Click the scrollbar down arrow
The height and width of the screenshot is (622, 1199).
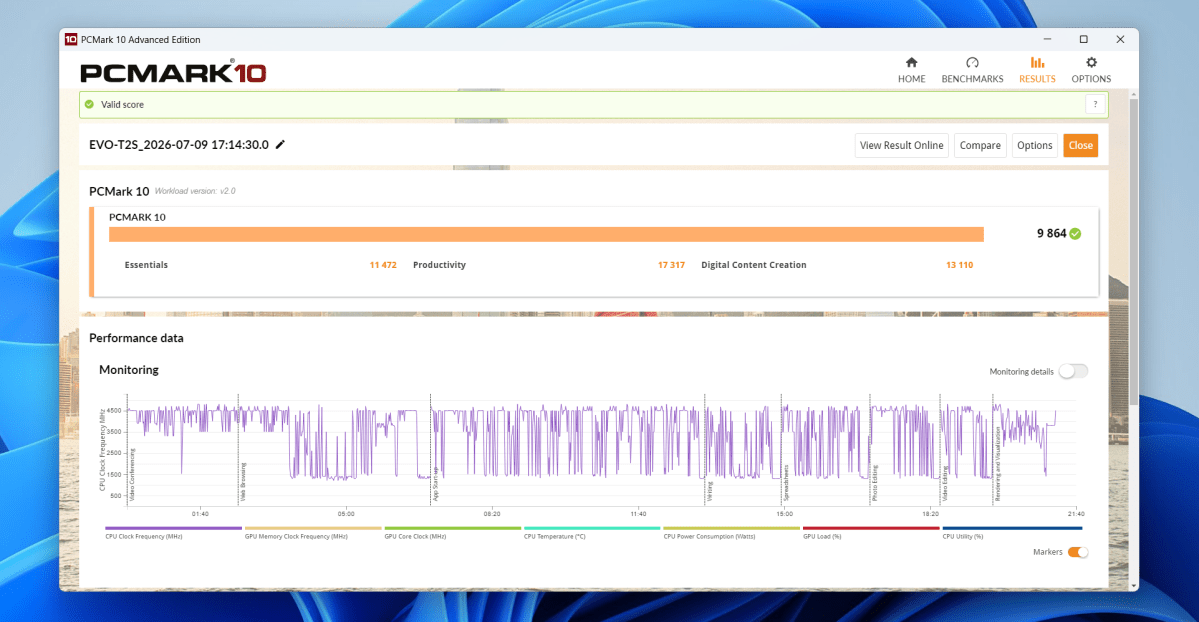(1133, 586)
